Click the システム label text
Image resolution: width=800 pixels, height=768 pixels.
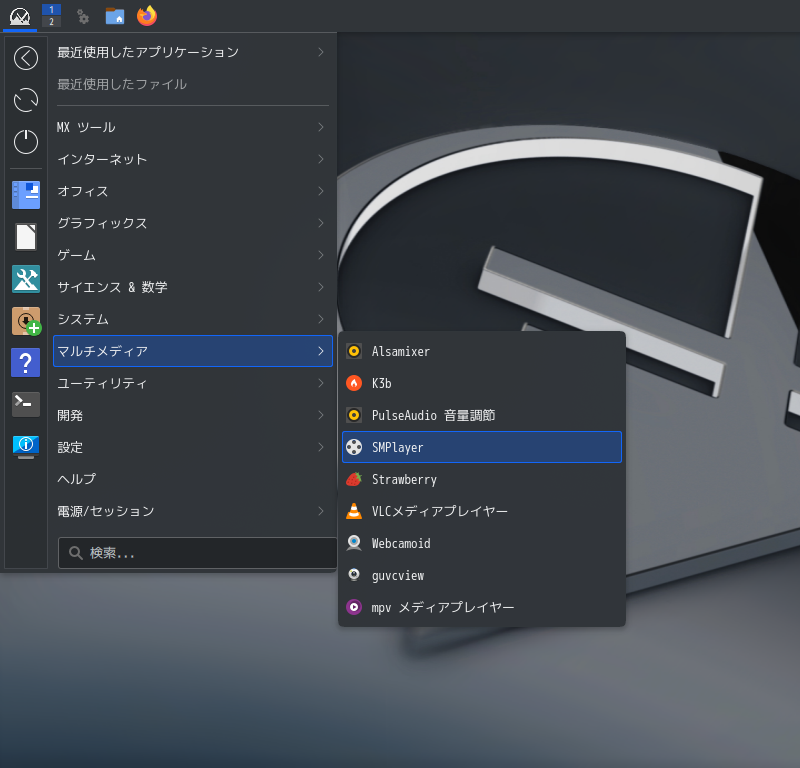[x=83, y=319]
